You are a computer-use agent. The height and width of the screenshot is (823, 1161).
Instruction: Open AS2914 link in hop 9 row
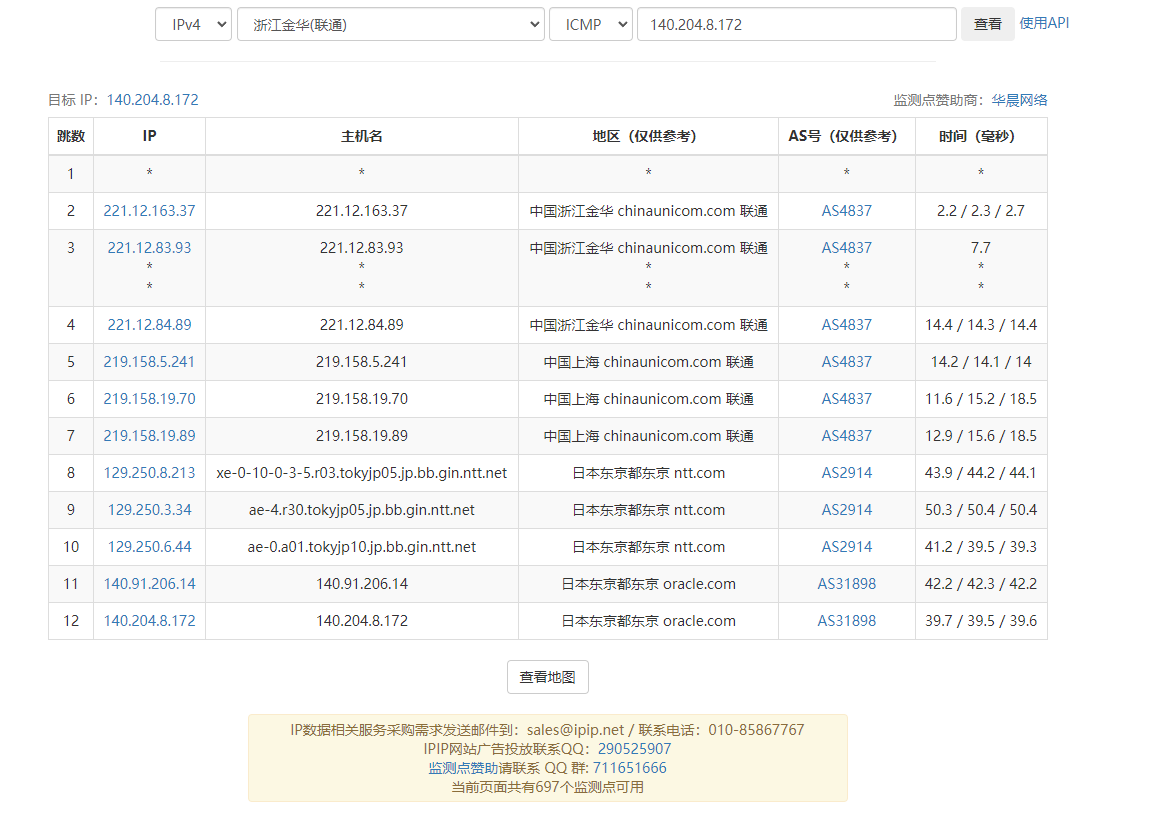point(846,510)
